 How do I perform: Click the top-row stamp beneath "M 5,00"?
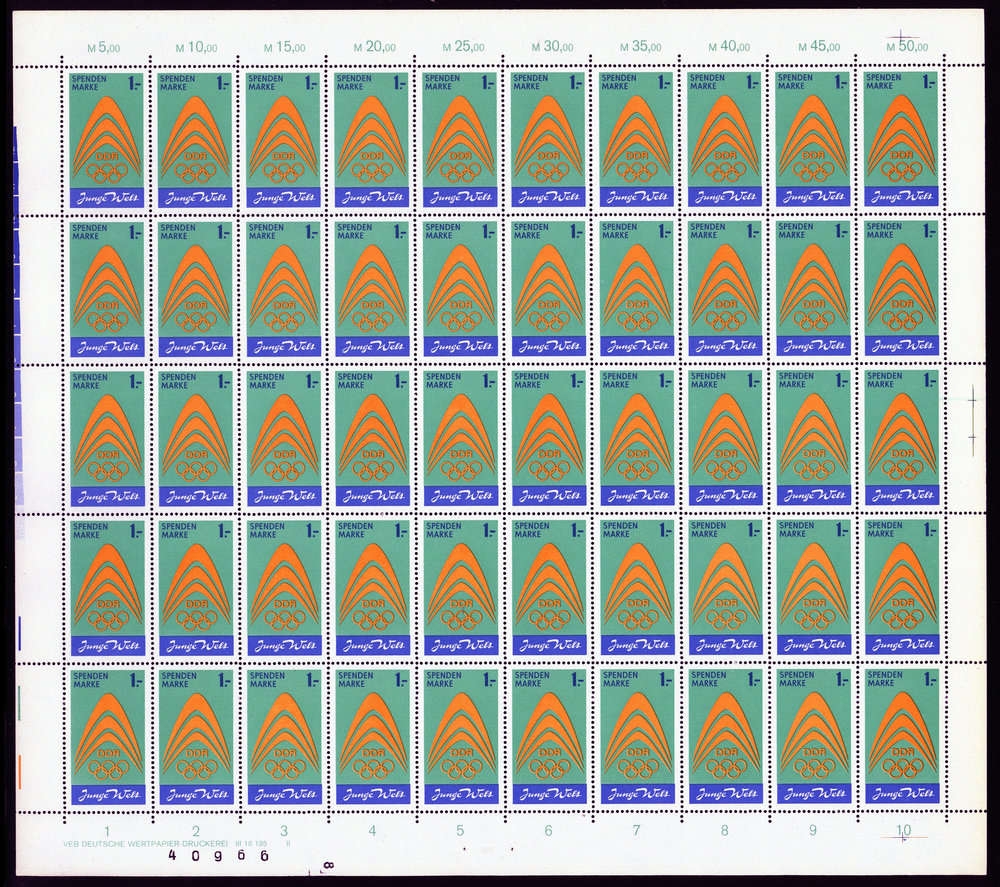point(107,140)
